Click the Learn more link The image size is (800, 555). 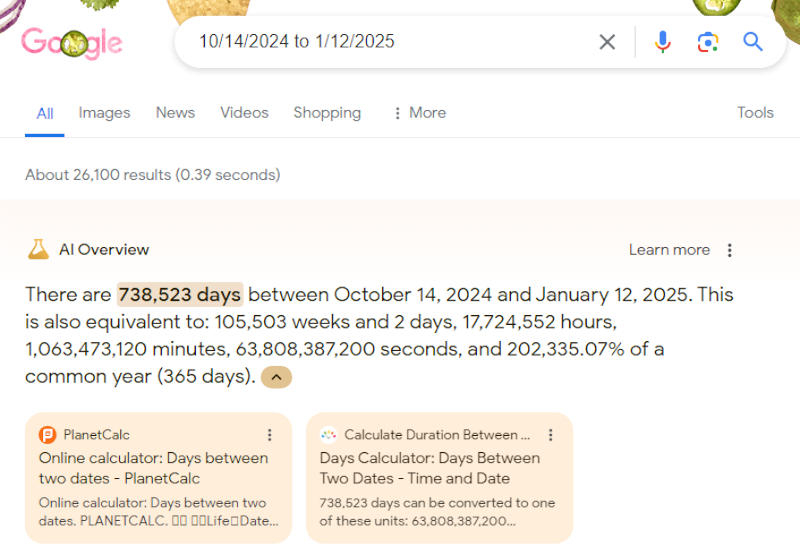tap(669, 250)
